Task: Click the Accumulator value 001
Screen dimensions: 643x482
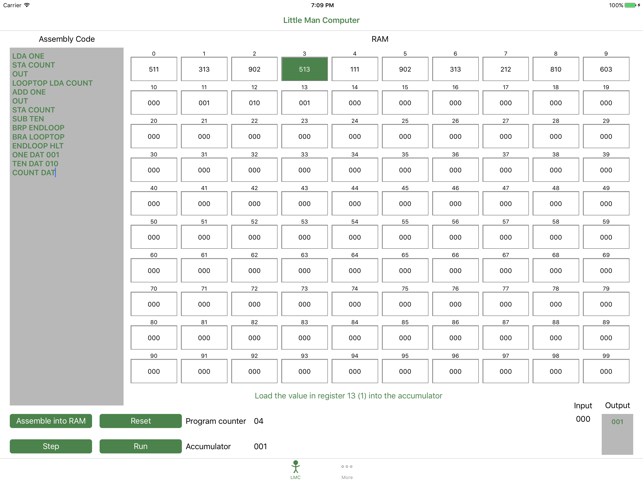Action: tap(260, 446)
